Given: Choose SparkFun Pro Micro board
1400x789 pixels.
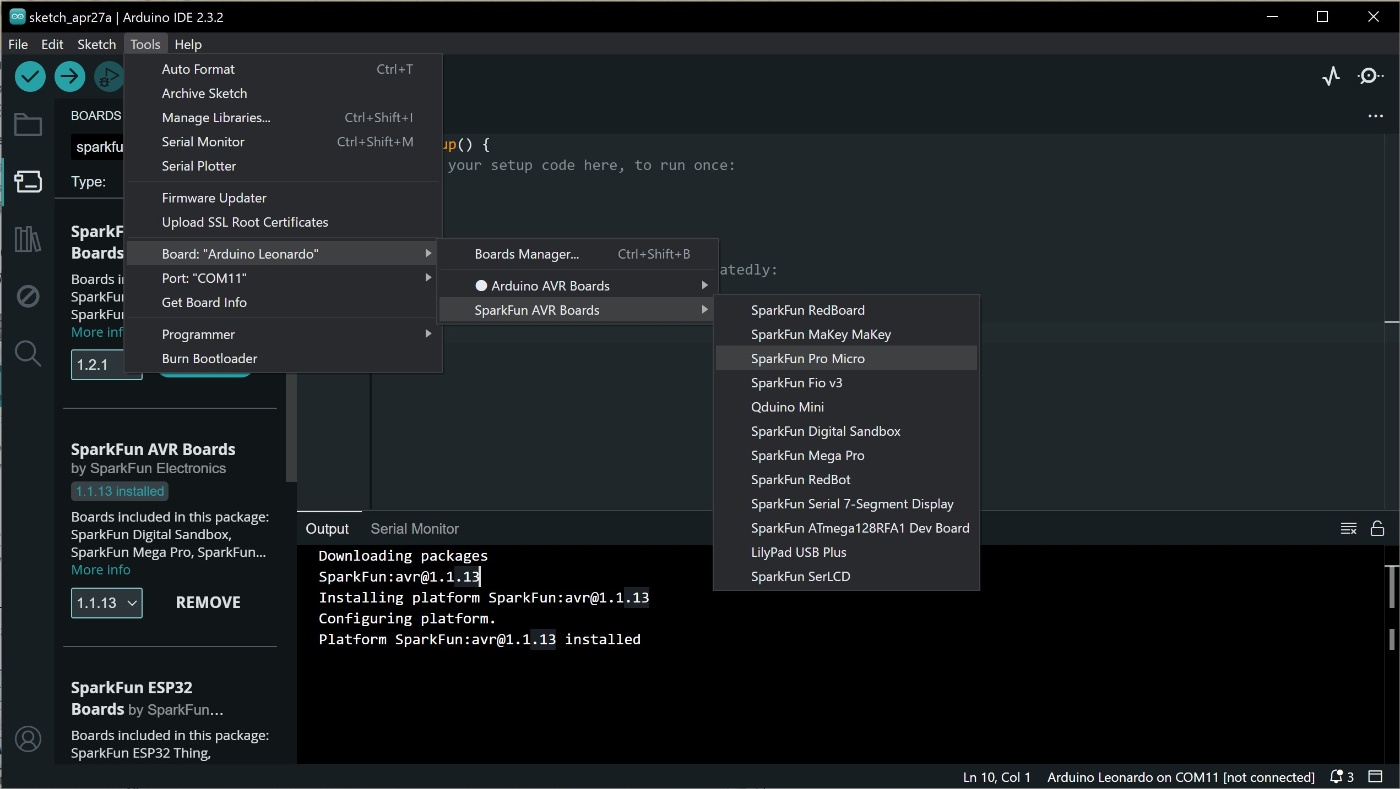Looking at the screenshot, I should click(x=846, y=358).
